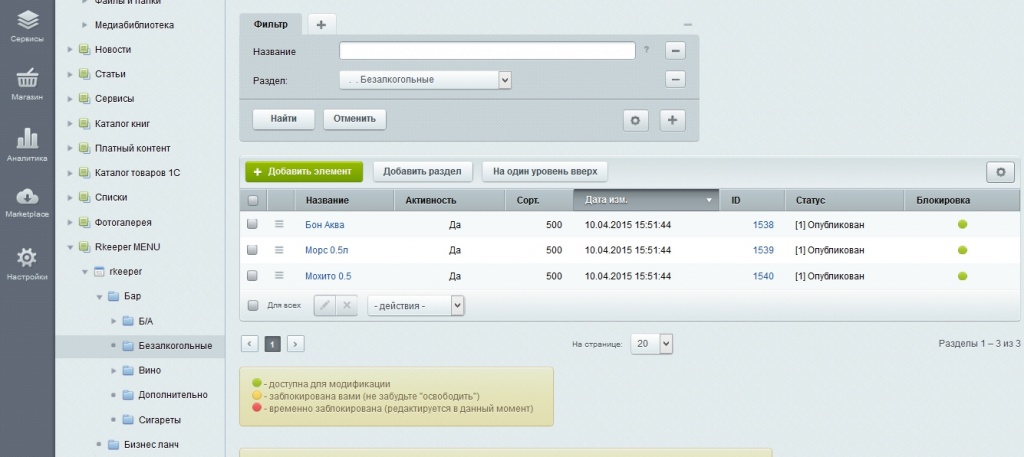This screenshot has width=1024, height=457.
Task: Click the Добавить элемент green button
Action: (304, 171)
